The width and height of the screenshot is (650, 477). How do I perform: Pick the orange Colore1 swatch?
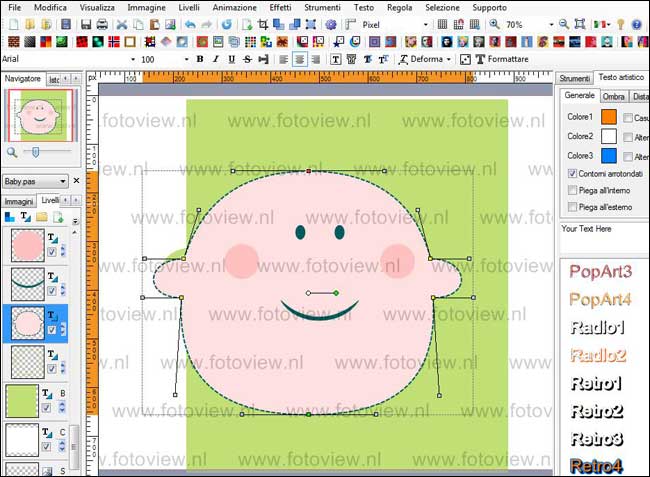click(x=607, y=117)
